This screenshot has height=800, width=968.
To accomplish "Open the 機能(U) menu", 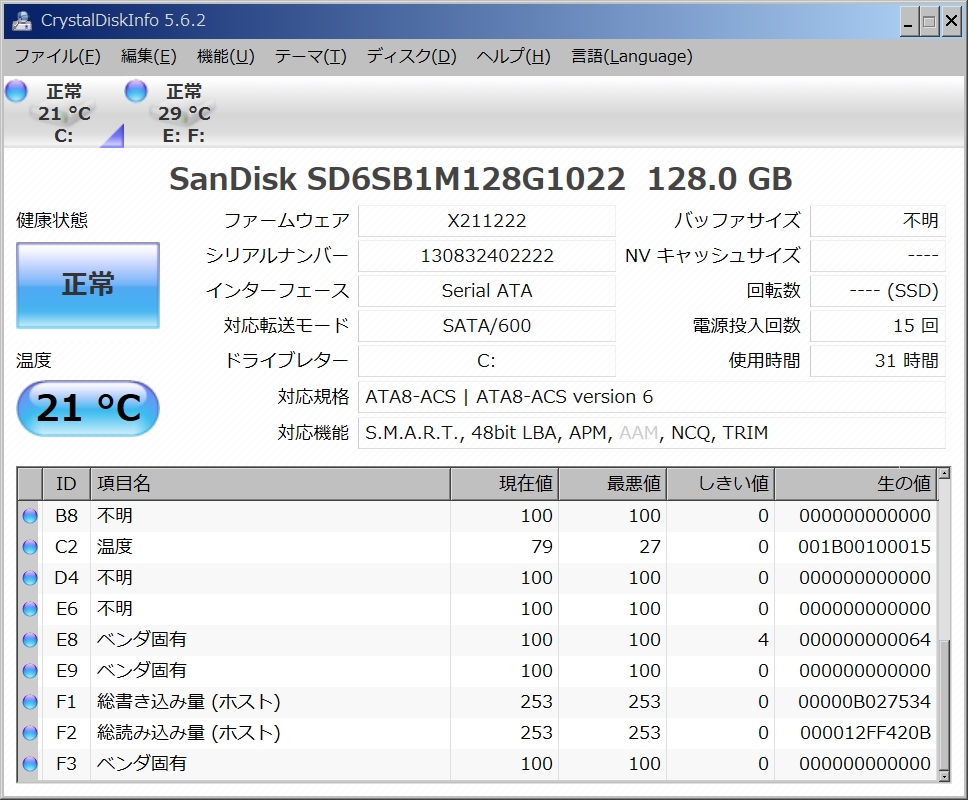I will [x=225, y=56].
